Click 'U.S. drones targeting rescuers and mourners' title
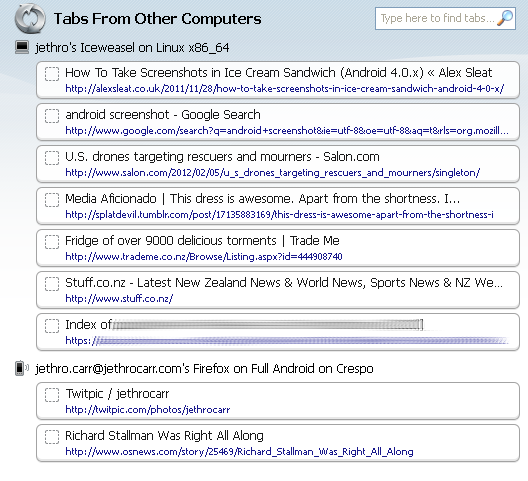Viewport: 528px width, 481px height. click(222, 157)
